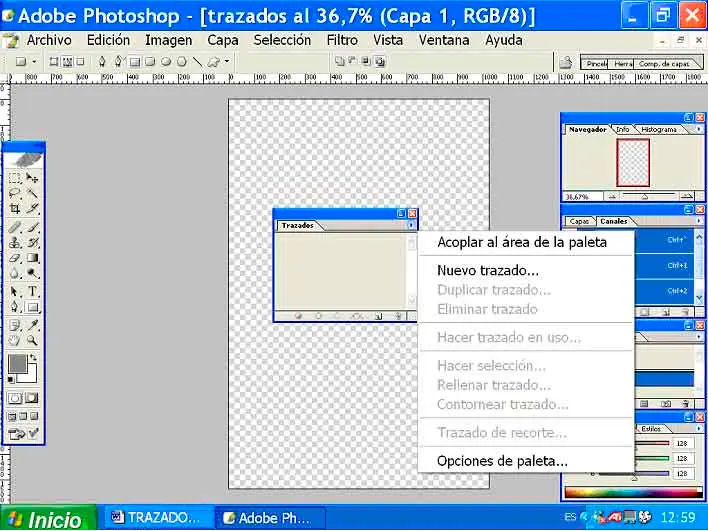Enable Paths mode in options bar
The height and width of the screenshot is (531, 708).
67,62
